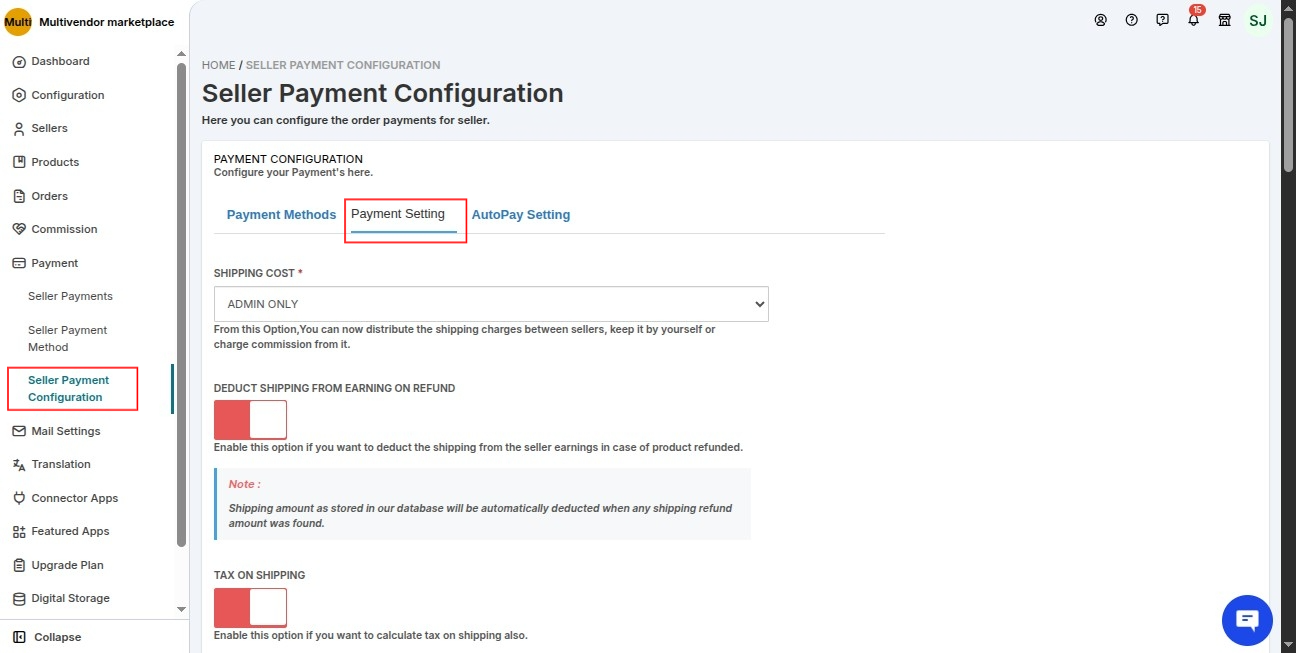Click the sidebar scroll down arrow
Screen dimensions: 1296x653
point(181,608)
